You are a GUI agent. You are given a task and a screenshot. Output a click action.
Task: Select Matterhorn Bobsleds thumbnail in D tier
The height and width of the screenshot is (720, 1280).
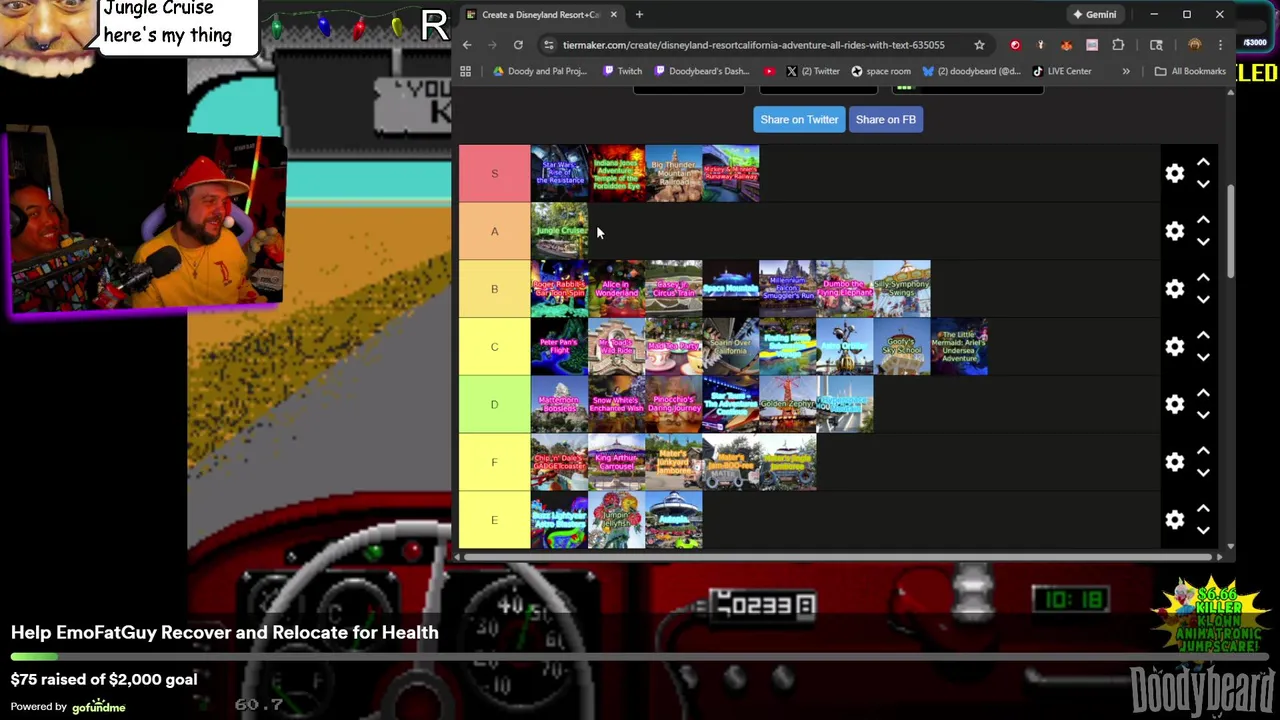click(x=560, y=405)
